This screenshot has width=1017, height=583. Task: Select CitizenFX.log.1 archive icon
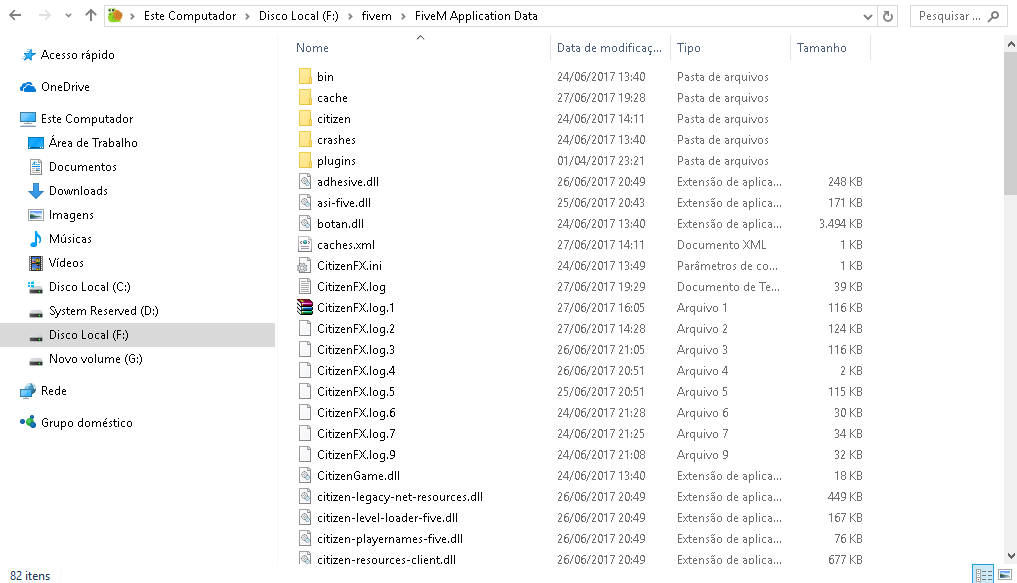(x=305, y=307)
